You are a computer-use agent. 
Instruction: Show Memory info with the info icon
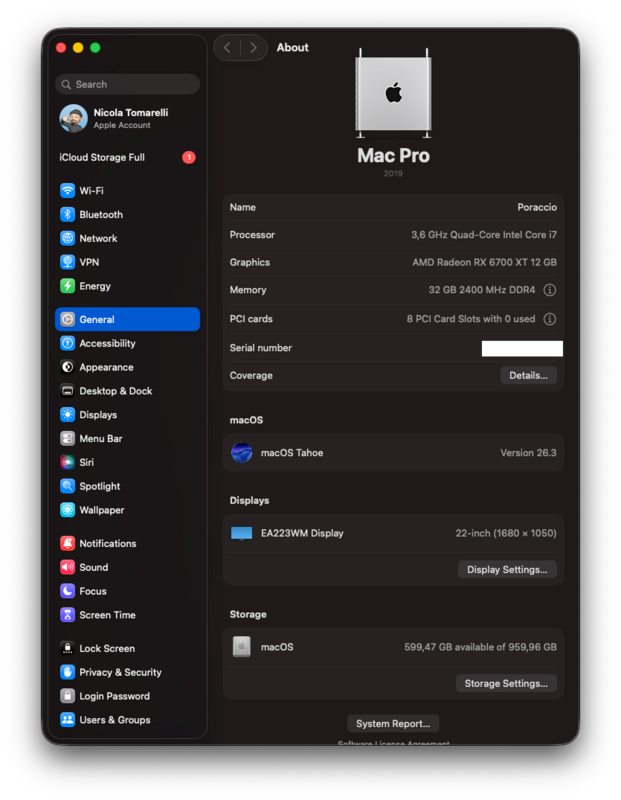tap(550, 290)
